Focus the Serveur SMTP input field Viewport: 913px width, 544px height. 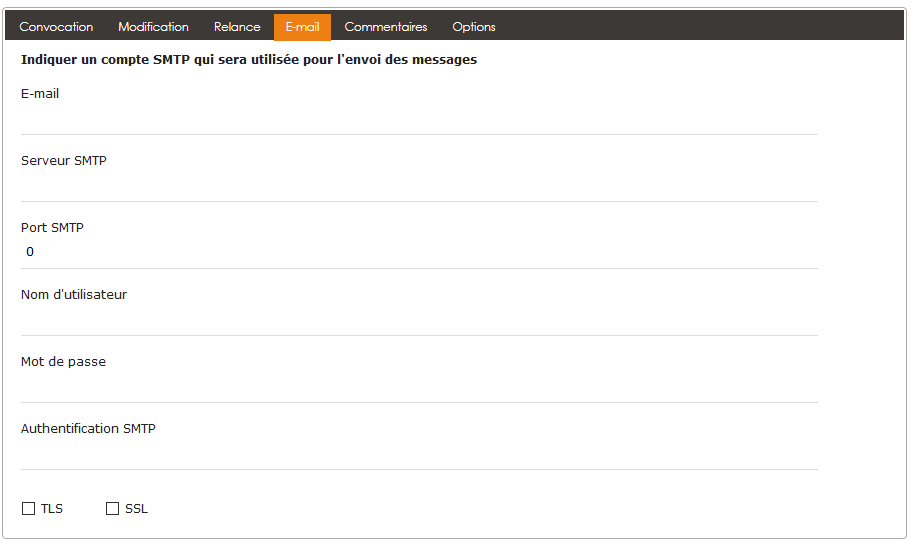419,186
